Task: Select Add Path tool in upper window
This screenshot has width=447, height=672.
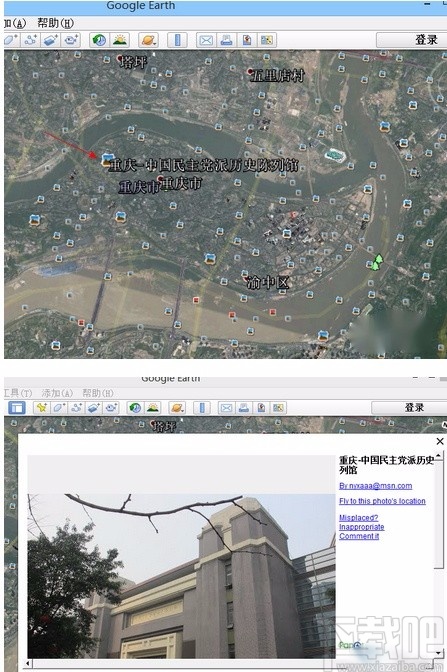Action: point(30,40)
